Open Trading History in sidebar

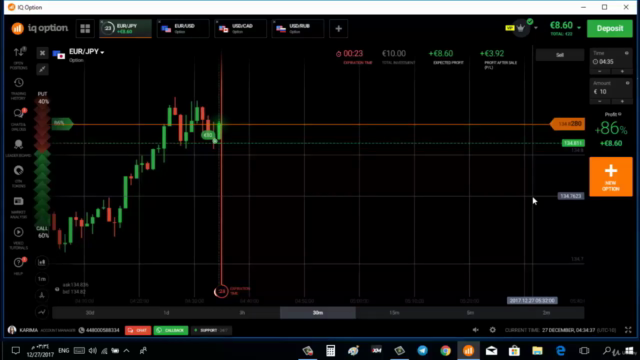point(18,88)
